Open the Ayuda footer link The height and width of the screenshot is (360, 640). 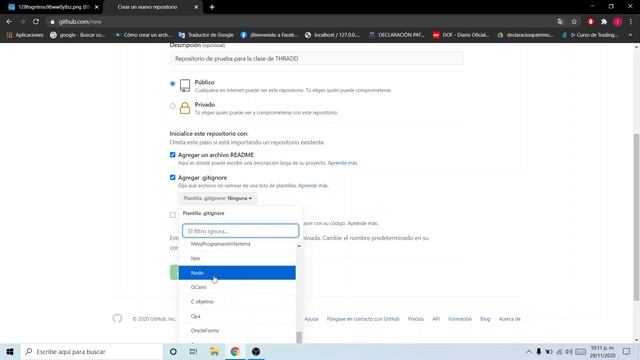click(311, 319)
